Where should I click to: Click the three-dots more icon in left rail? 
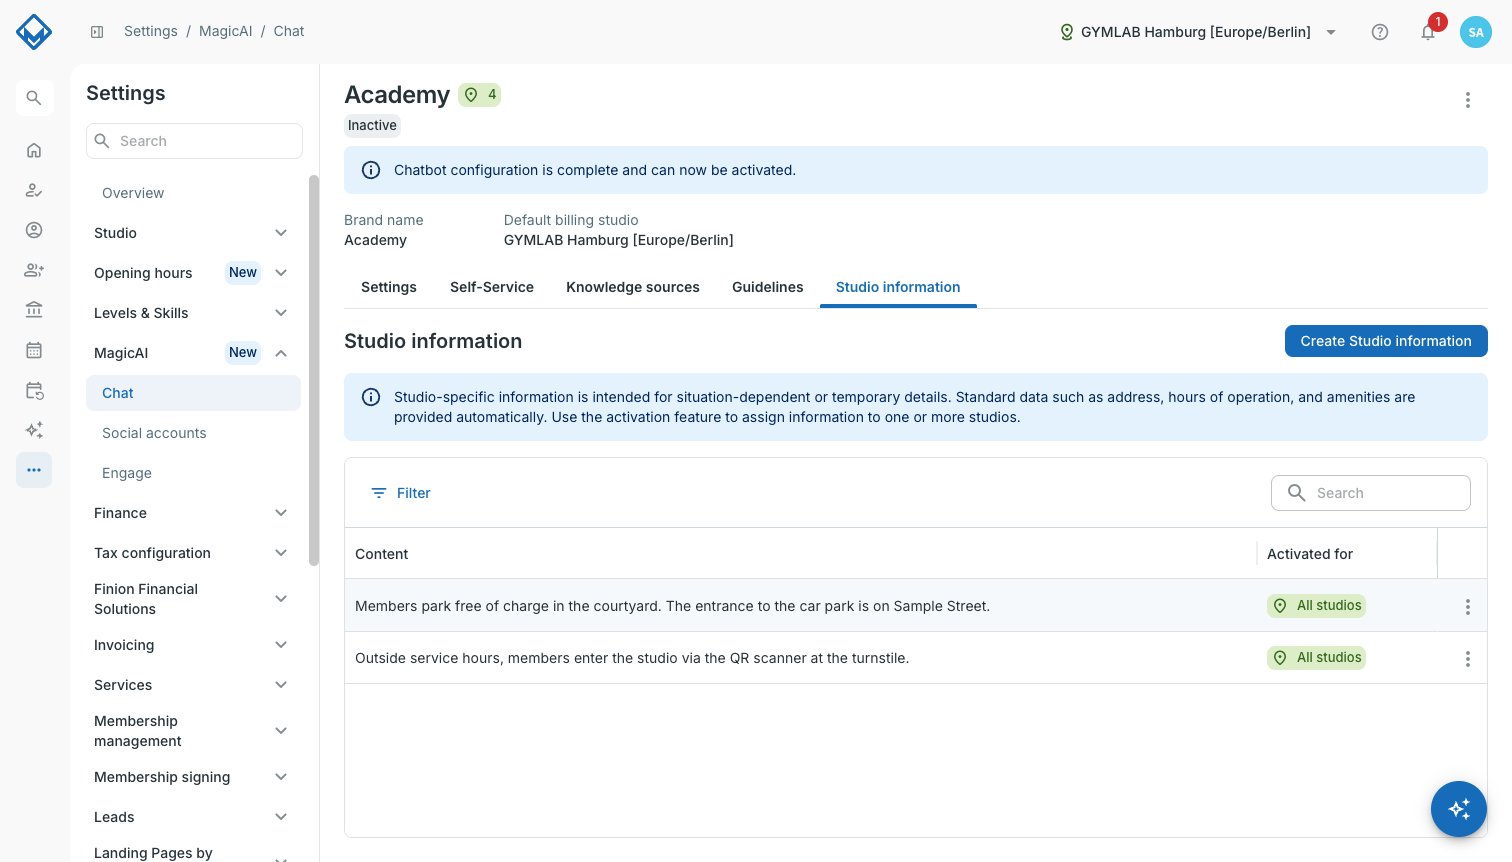coord(34,470)
